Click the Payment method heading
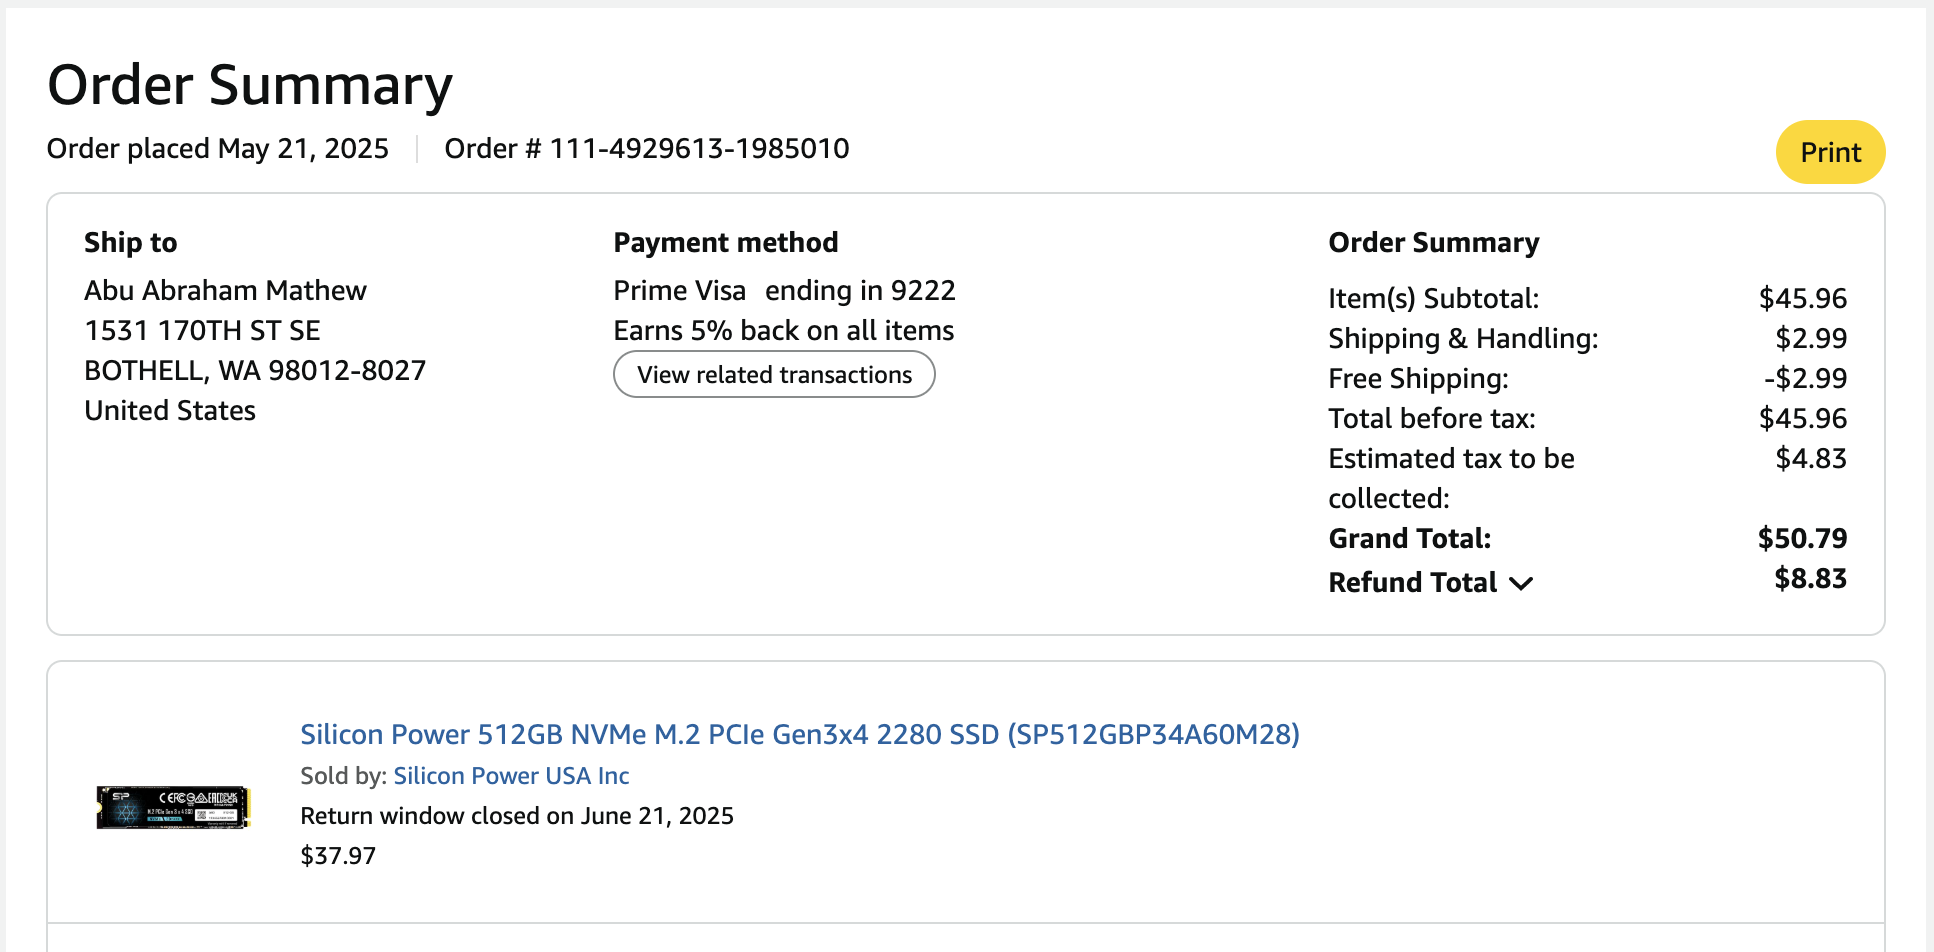The height and width of the screenshot is (952, 1934). [x=725, y=242]
